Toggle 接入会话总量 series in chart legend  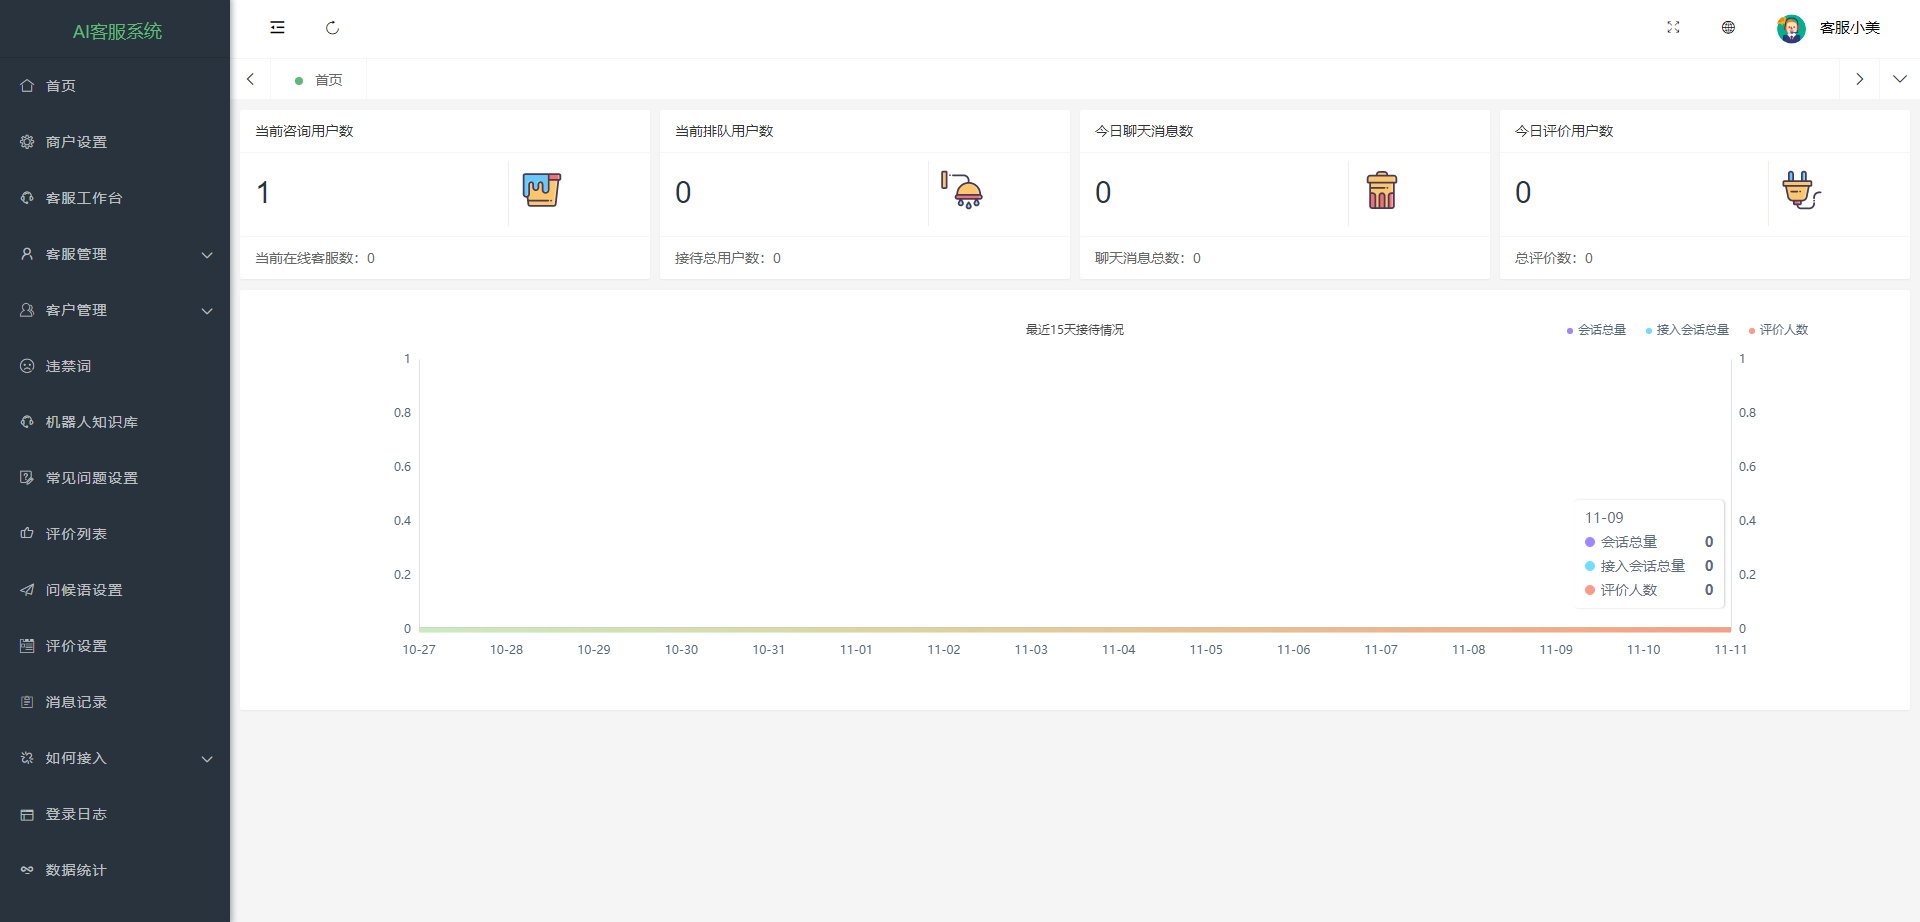(x=1687, y=330)
